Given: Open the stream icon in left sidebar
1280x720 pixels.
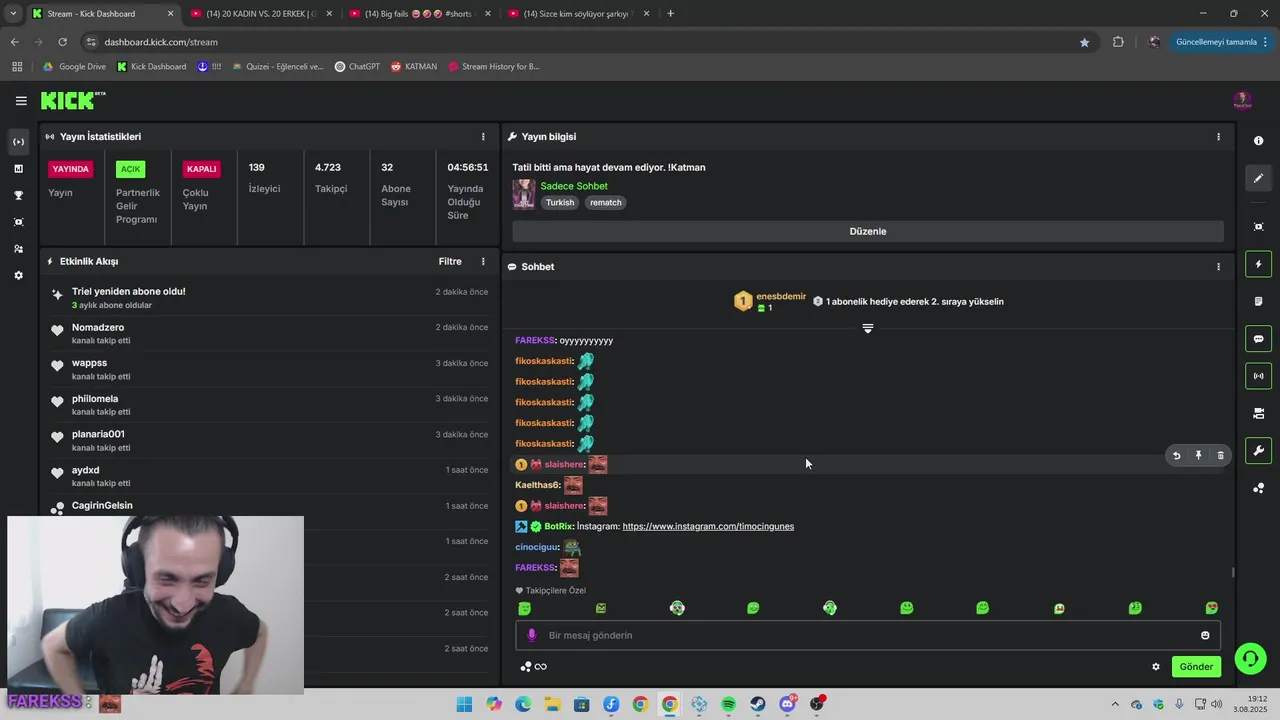Looking at the screenshot, I should [x=18, y=142].
